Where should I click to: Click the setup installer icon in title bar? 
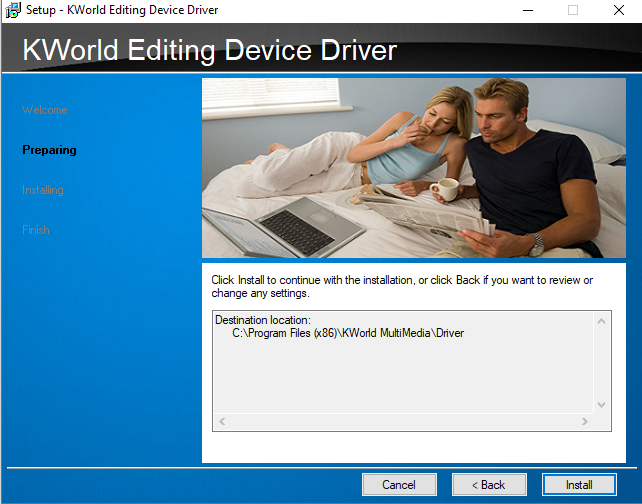(13, 10)
